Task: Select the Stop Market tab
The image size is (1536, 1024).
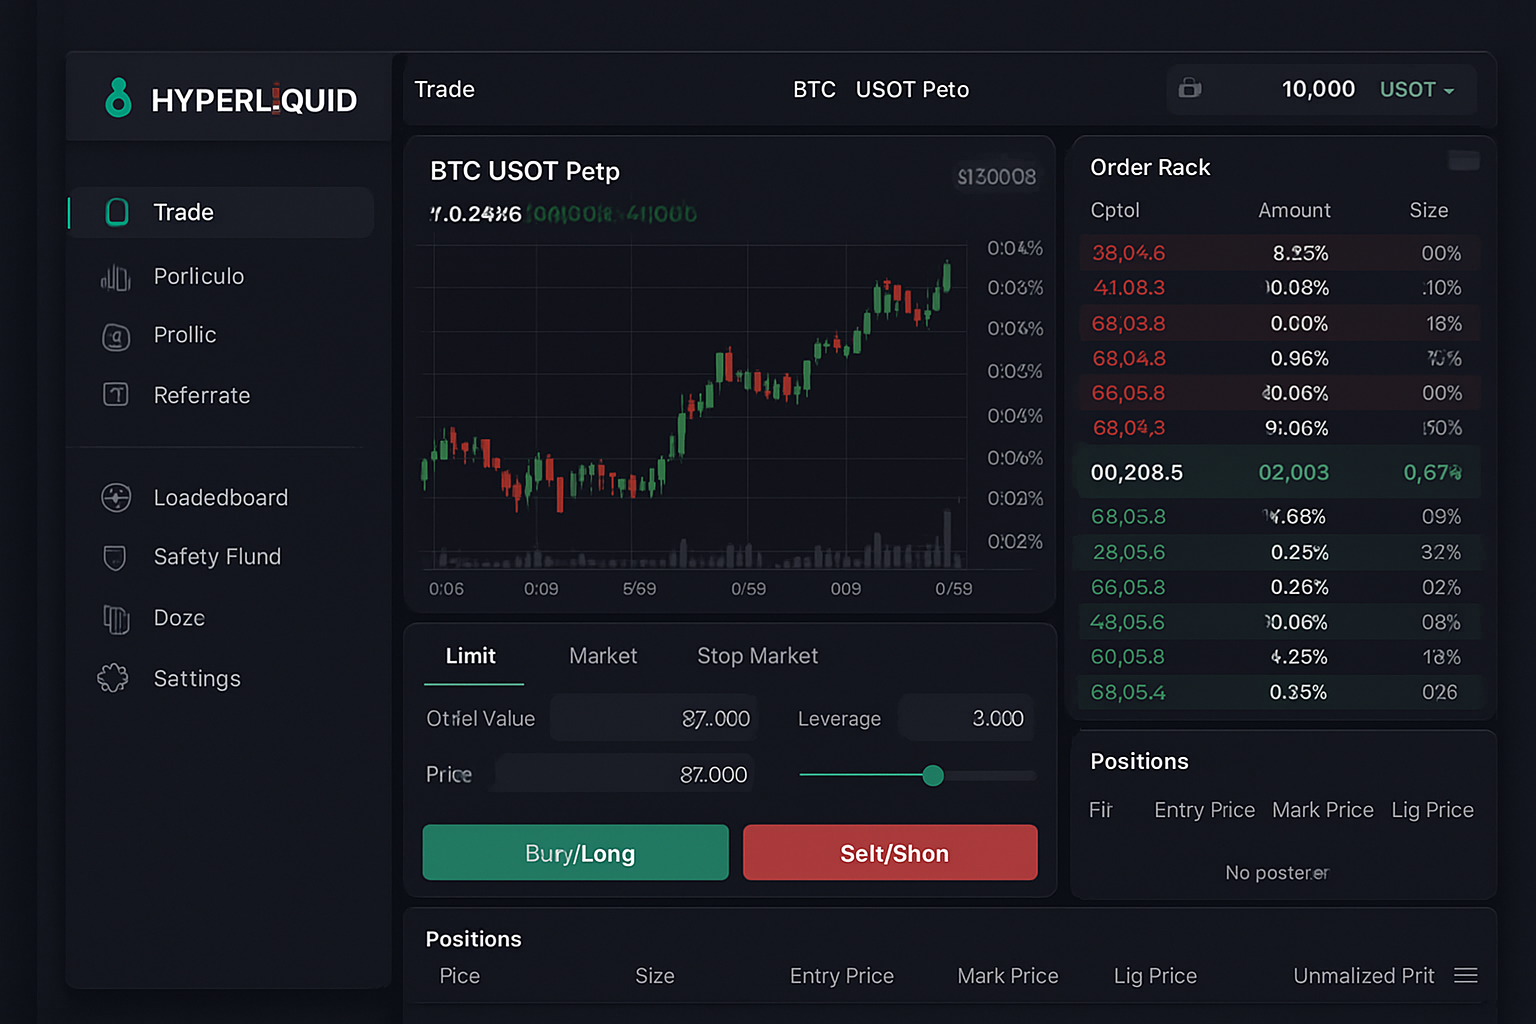Action: (757, 656)
